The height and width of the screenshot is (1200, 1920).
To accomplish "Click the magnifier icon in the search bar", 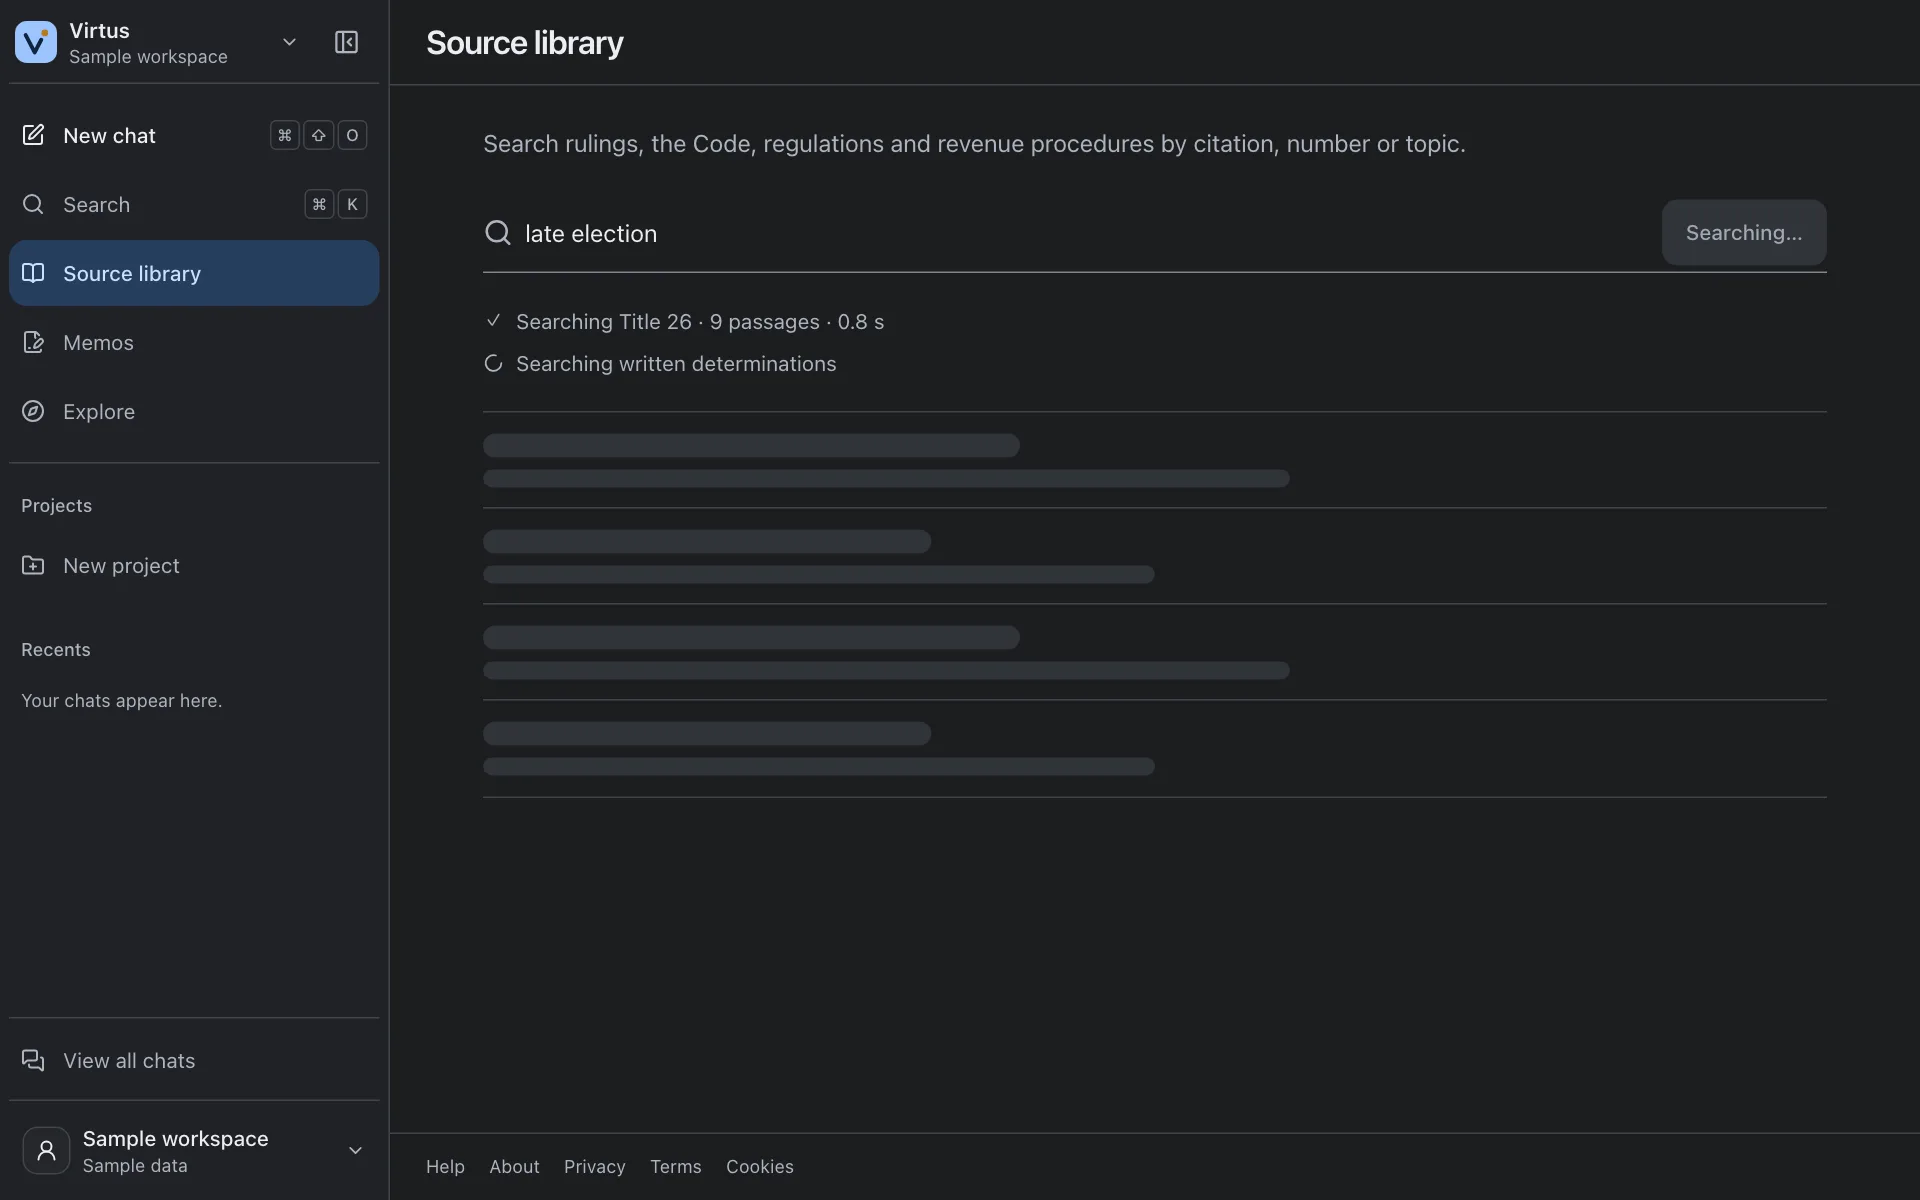I will 498,233.
